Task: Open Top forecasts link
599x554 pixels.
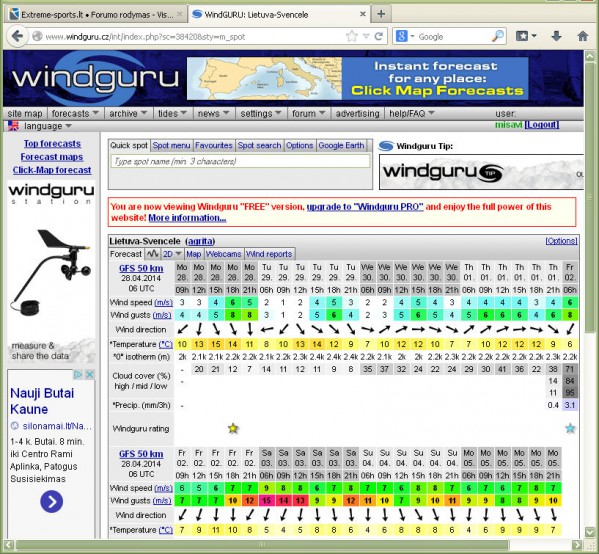Action: (52, 144)
